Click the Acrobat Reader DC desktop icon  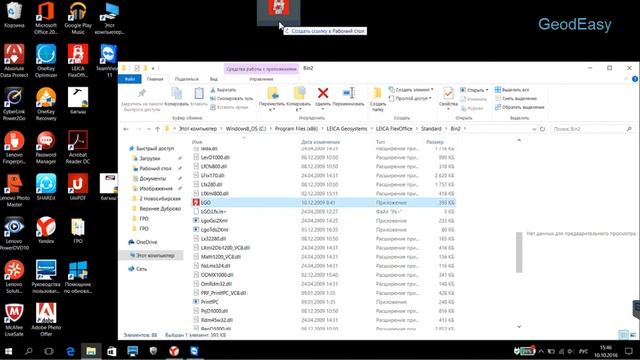[x=78, y=147]
